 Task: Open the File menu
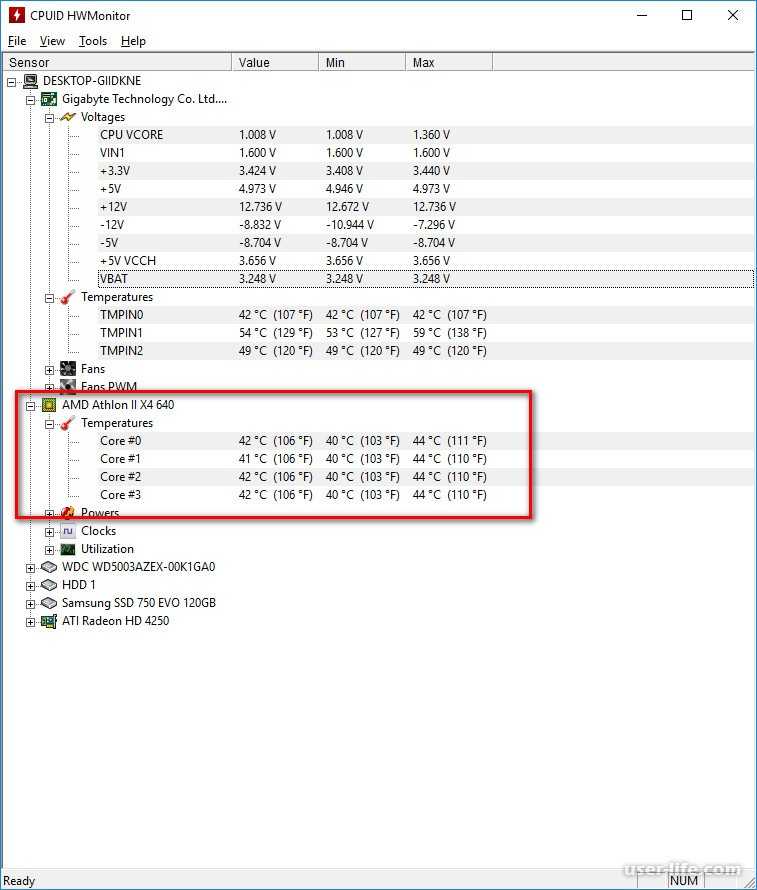pyautogui.click(x=17, y=41)
